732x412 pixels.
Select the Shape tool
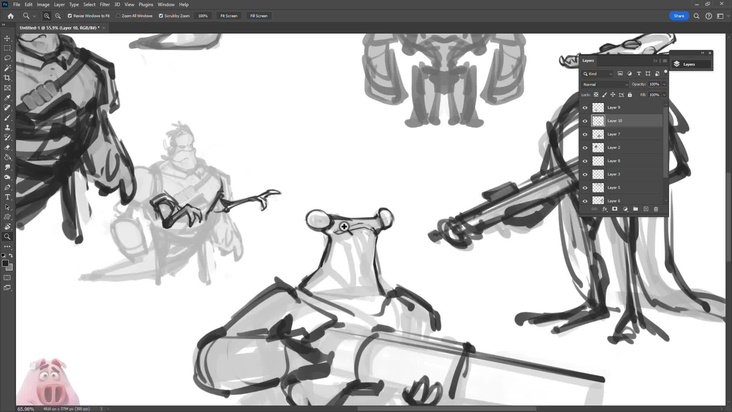(7, 216)
